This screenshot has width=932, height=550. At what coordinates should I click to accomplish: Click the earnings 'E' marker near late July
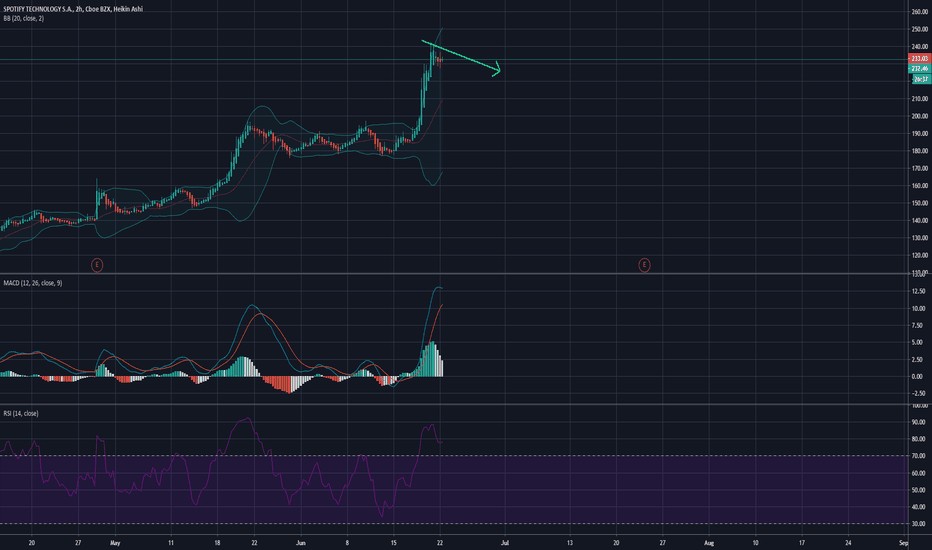(x=644, y=265)
